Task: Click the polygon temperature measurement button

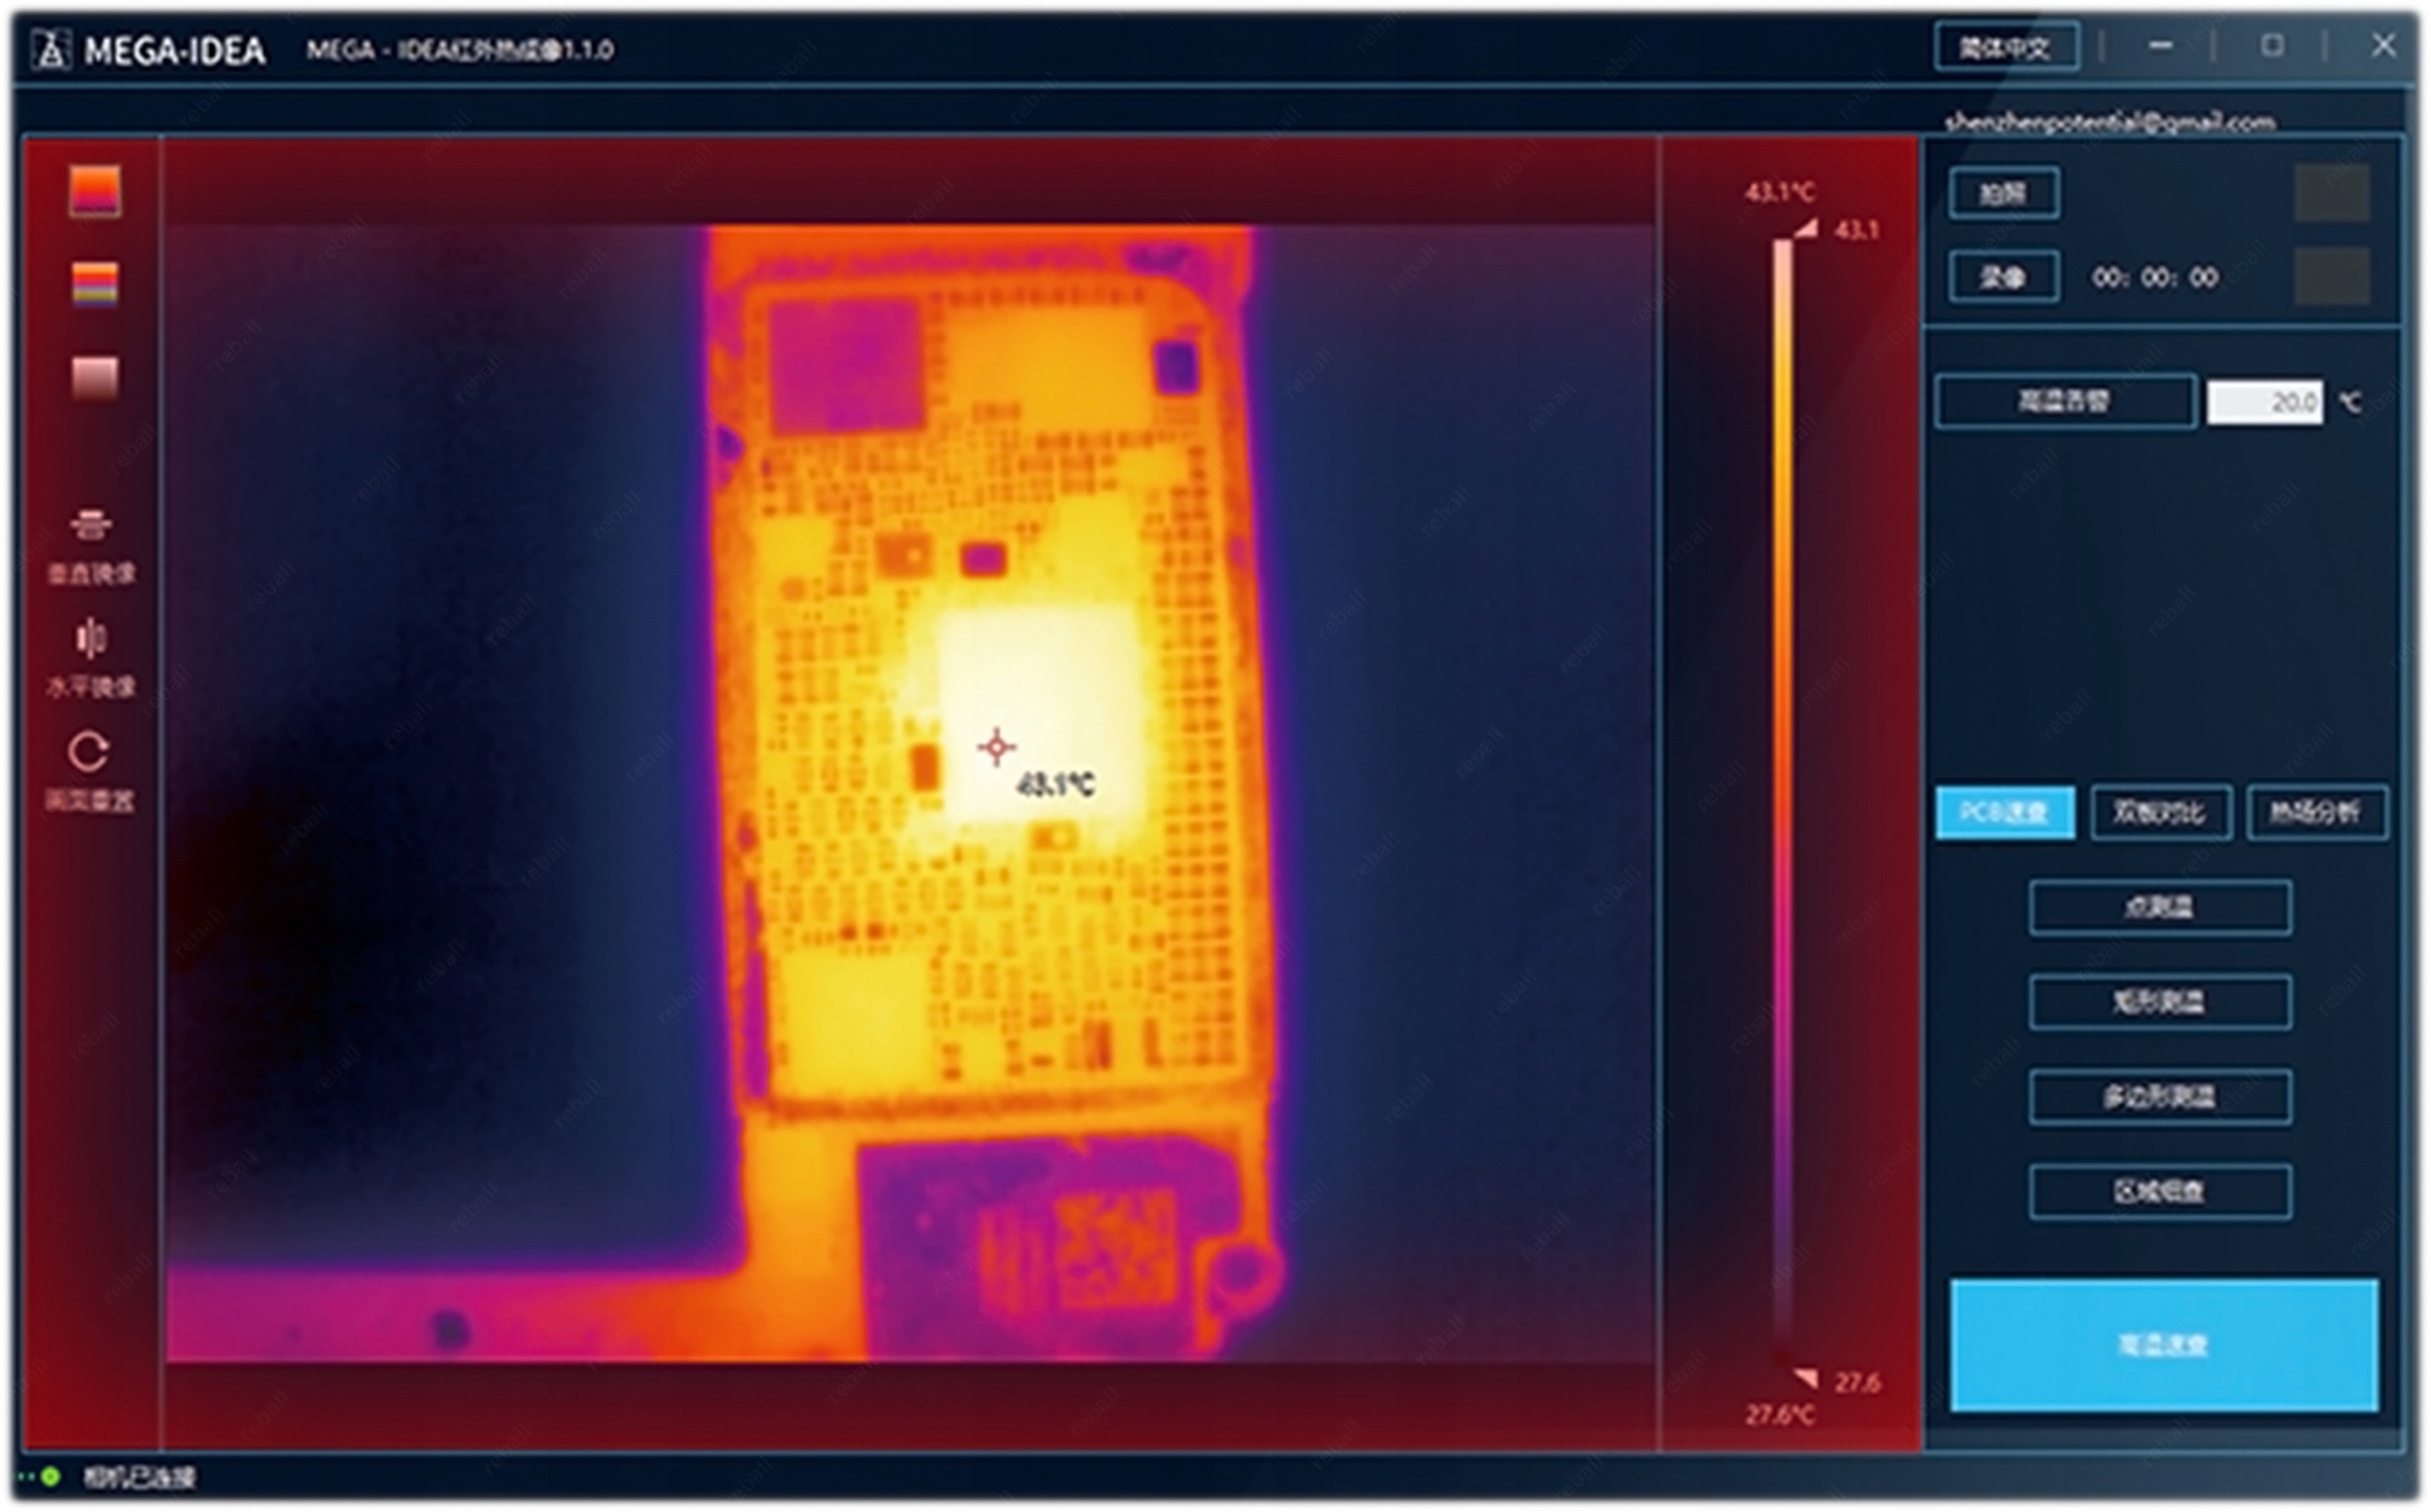Action: 2160,1097
